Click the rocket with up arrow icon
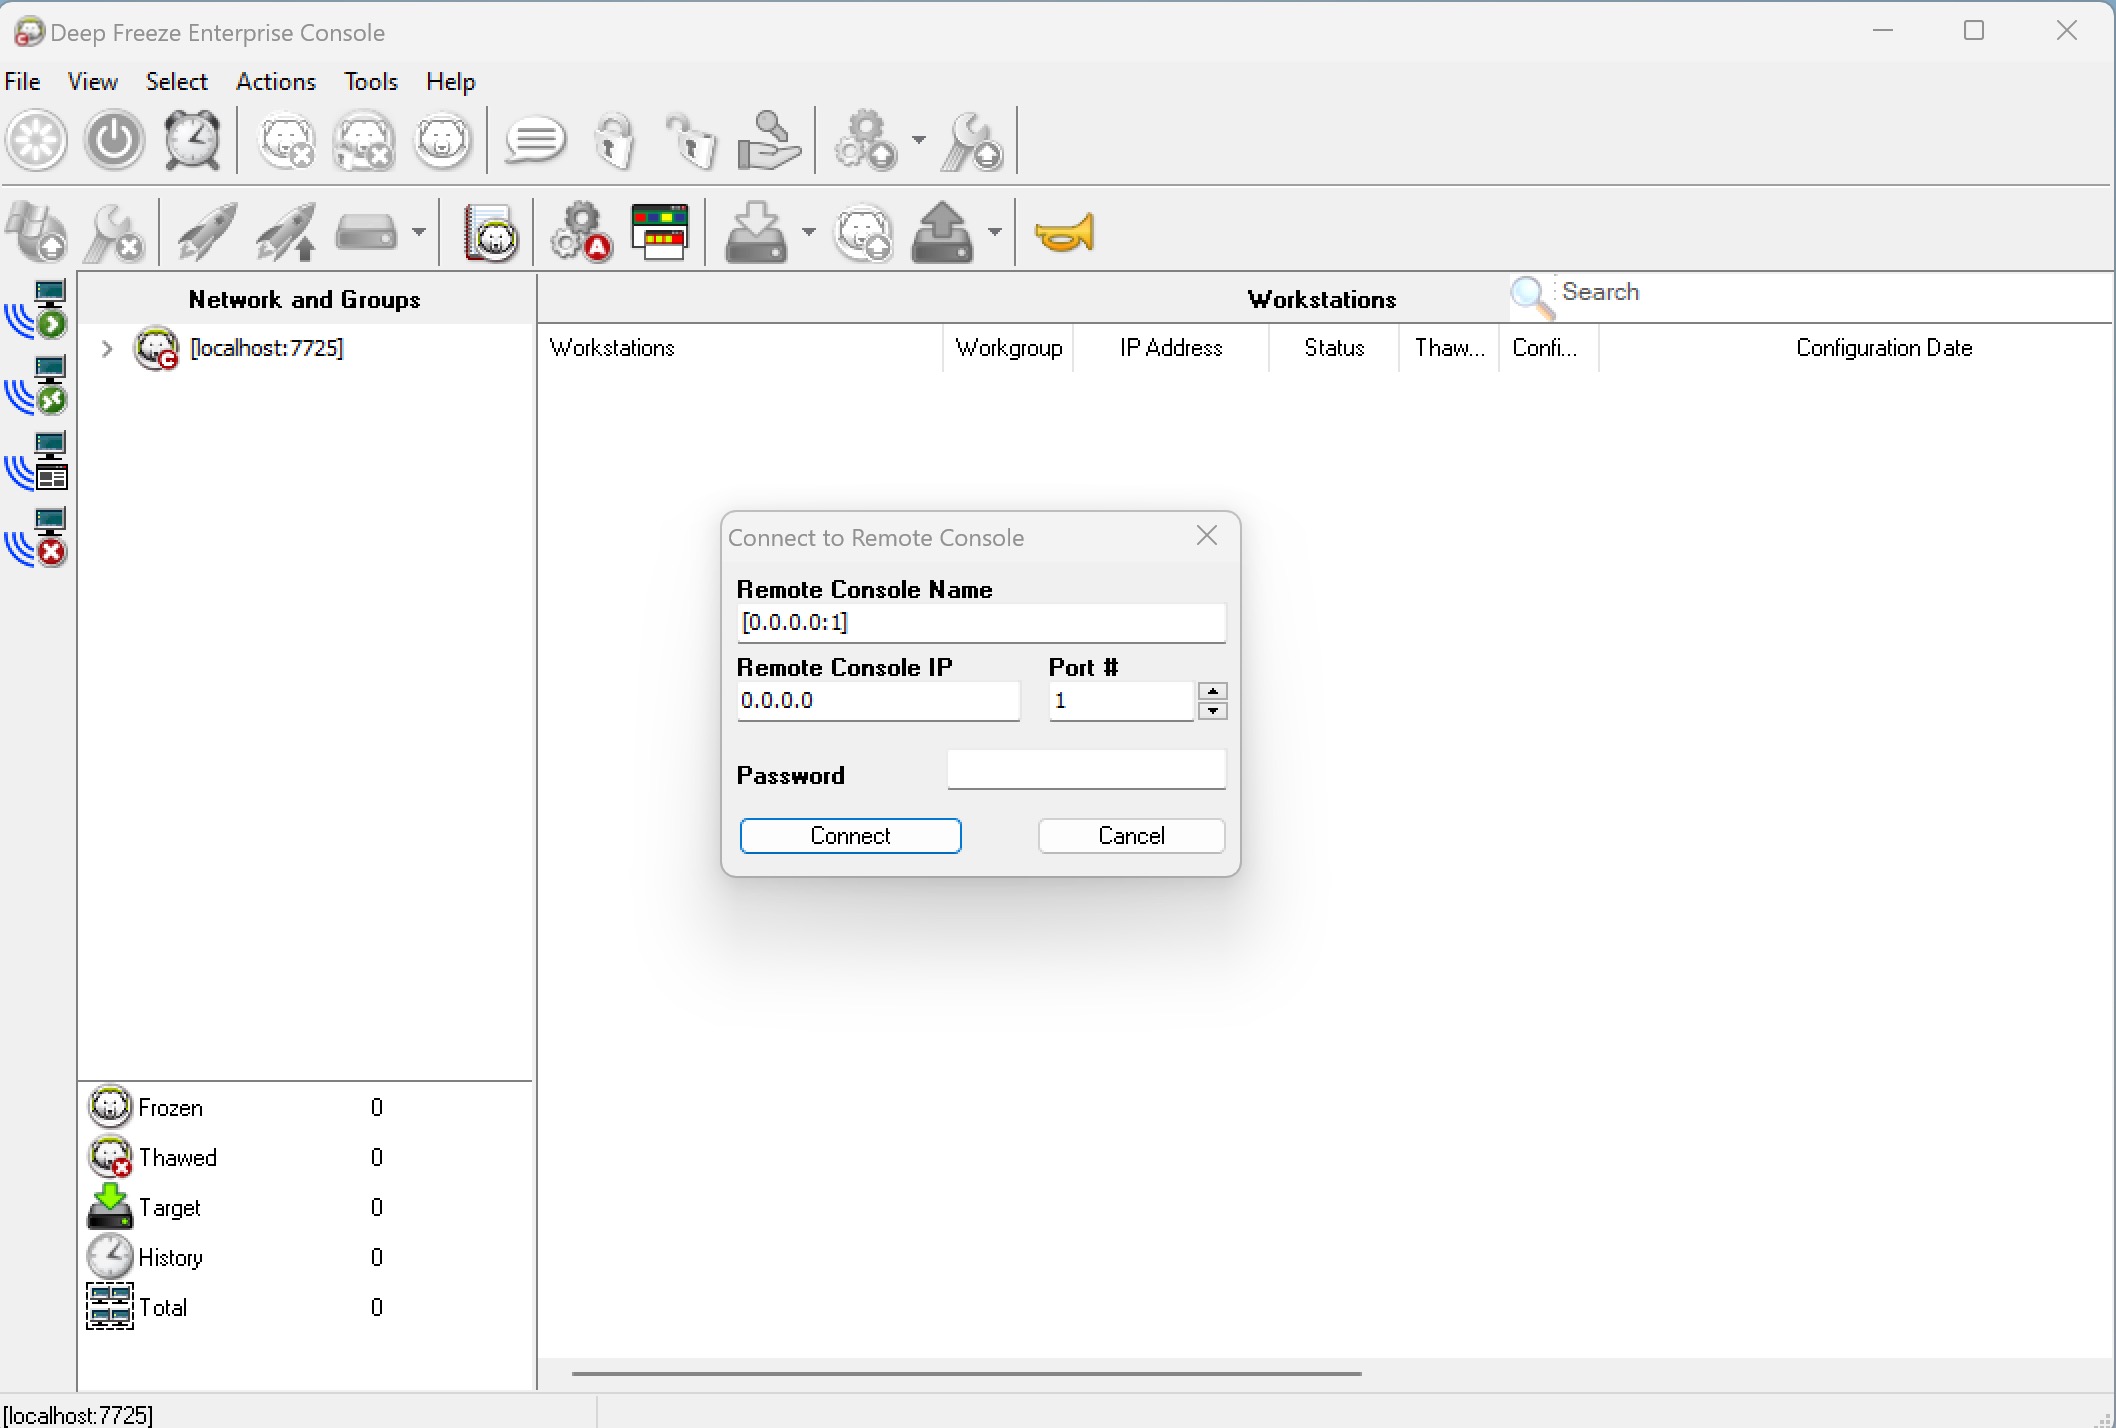This screenshot has width=2116, height=1428. tap(286, 232)
